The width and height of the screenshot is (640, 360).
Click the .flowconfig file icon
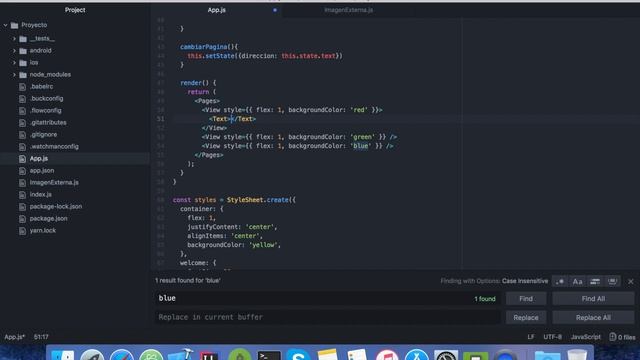click(22, 111)
